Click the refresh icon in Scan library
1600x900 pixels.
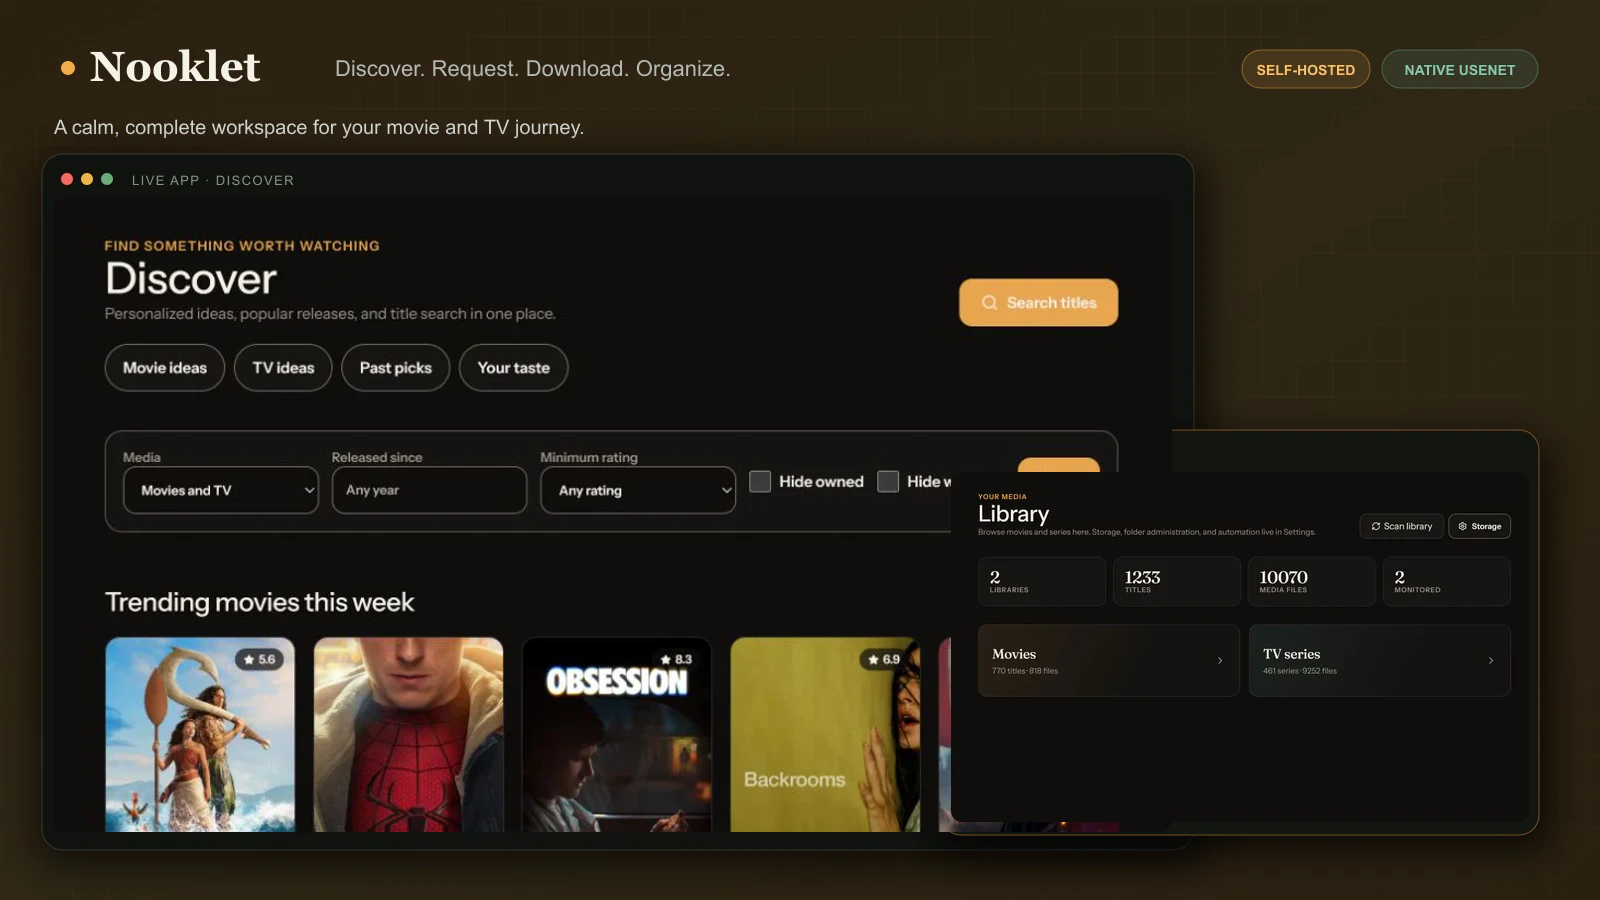click(x=1376, y=526)
